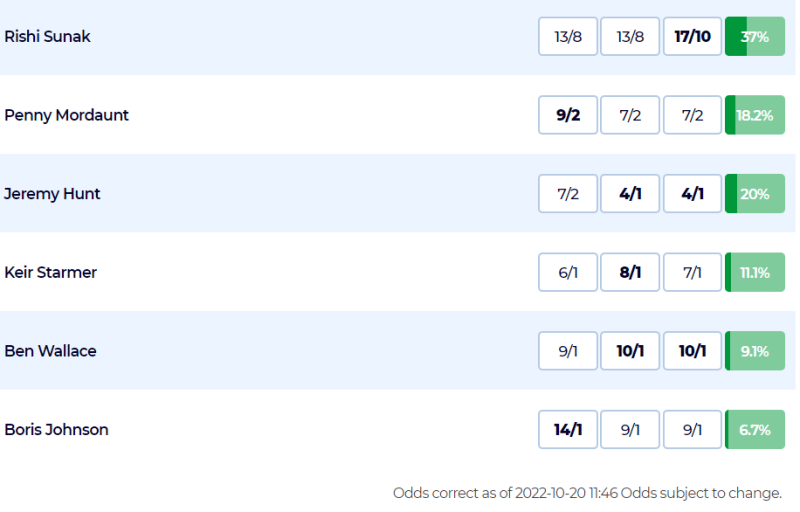Screen dimensions: 800x512
Task: Pick the bold 8/1 odds for Starmer
Action: click(x=630, y=272)
